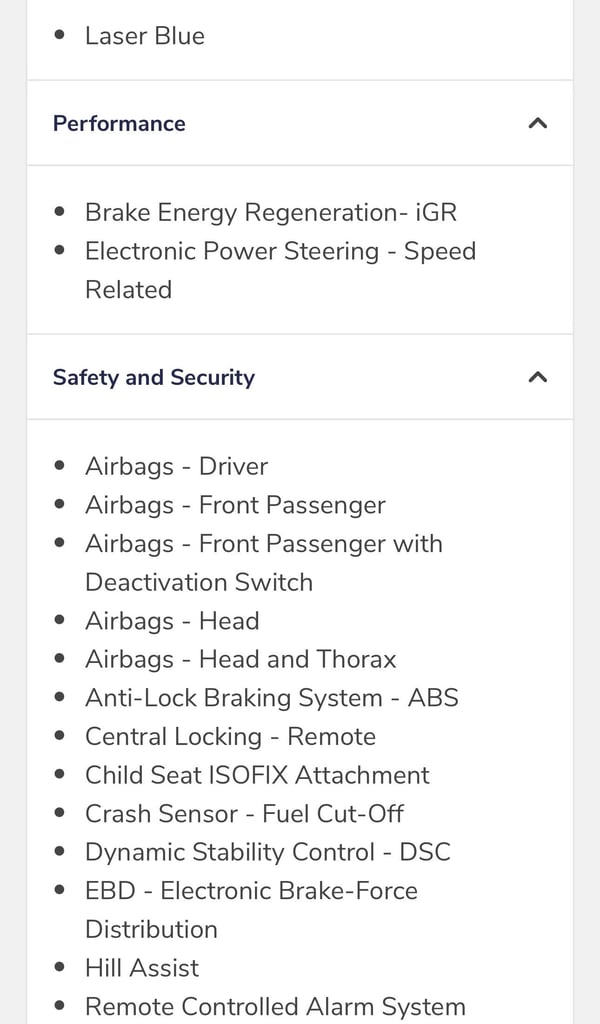Select Remote Controlled Alarm System item
This screenshot has height=1024, width=600.
276,1006
